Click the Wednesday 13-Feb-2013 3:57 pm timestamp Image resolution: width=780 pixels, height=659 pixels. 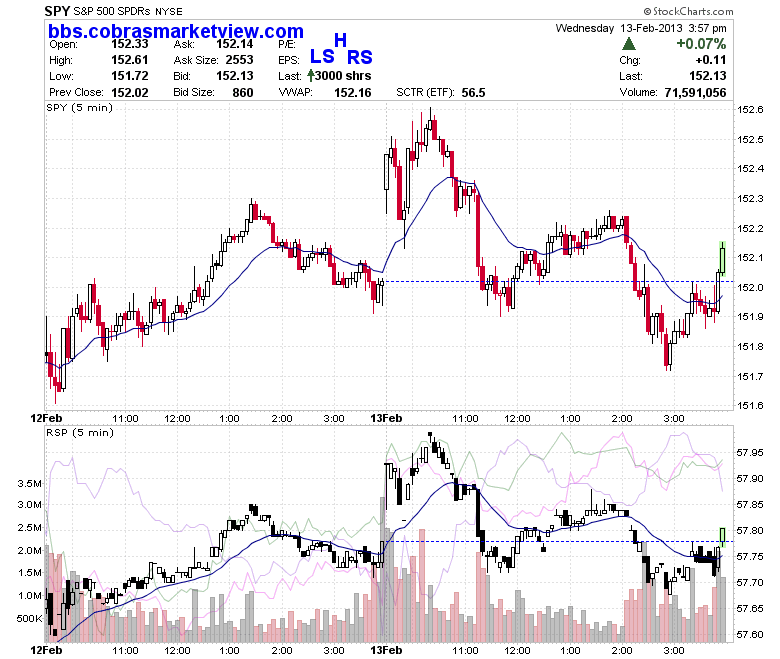click(641, 28)
